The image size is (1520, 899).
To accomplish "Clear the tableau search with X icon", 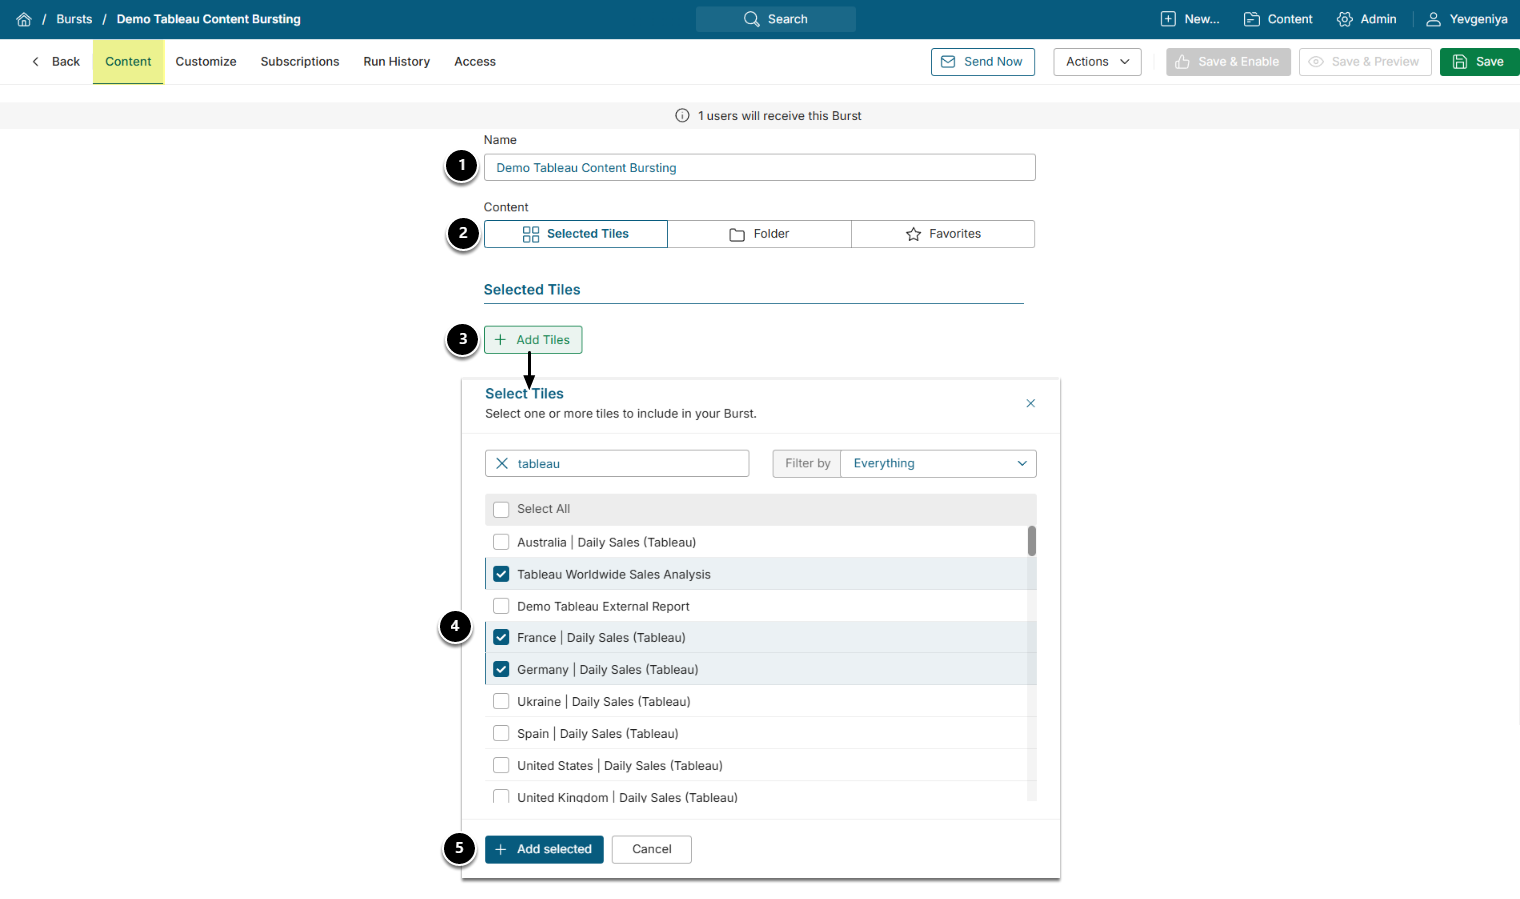I will 502,464.
